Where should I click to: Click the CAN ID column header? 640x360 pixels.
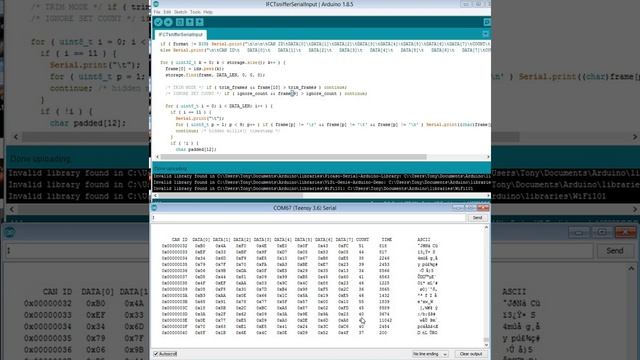tap(180, 240)
